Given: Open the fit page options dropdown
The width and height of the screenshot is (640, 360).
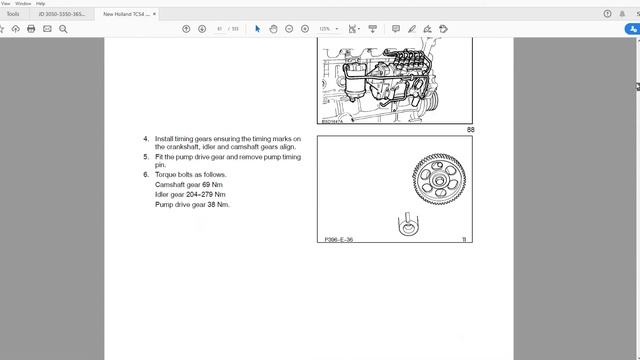Looking at the screenshot, I should [354, 29].
